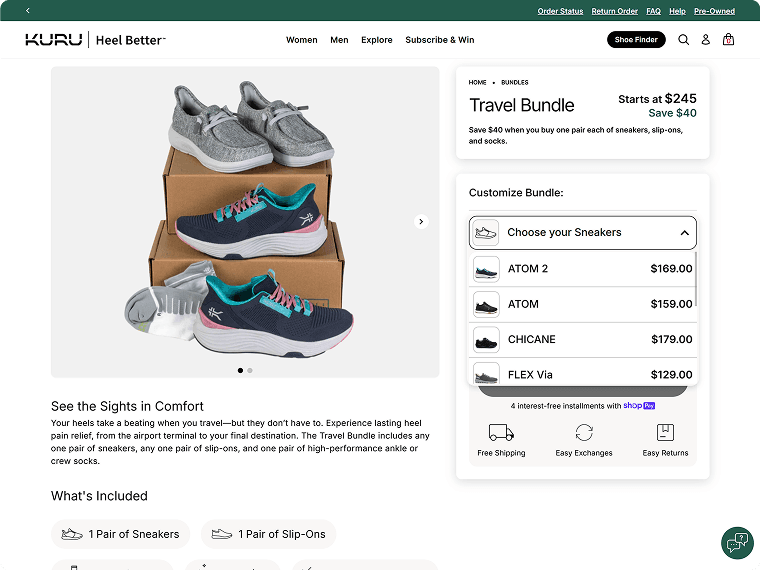This screenshot has height=570, width=761.
Task: Click the Shoe Finder button
Action: point(636,40)
